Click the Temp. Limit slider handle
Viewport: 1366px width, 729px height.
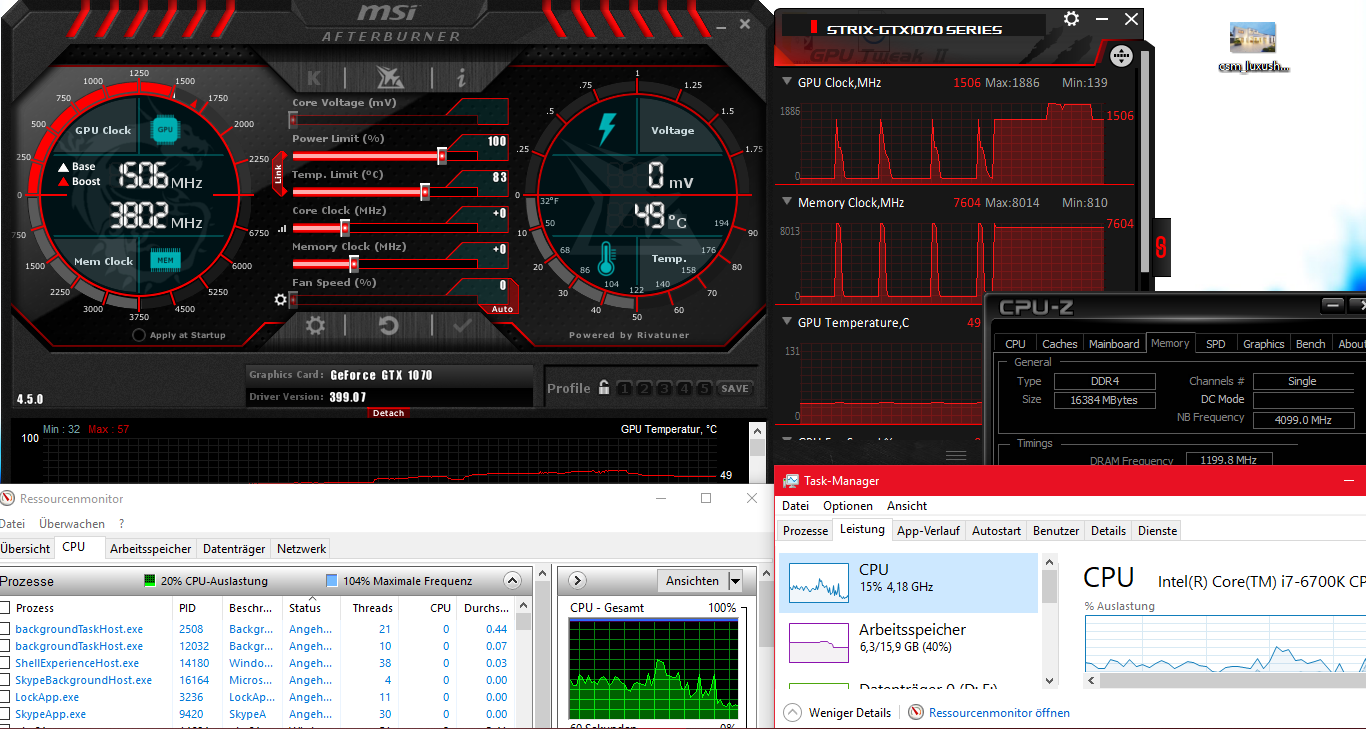pos(425,192)
